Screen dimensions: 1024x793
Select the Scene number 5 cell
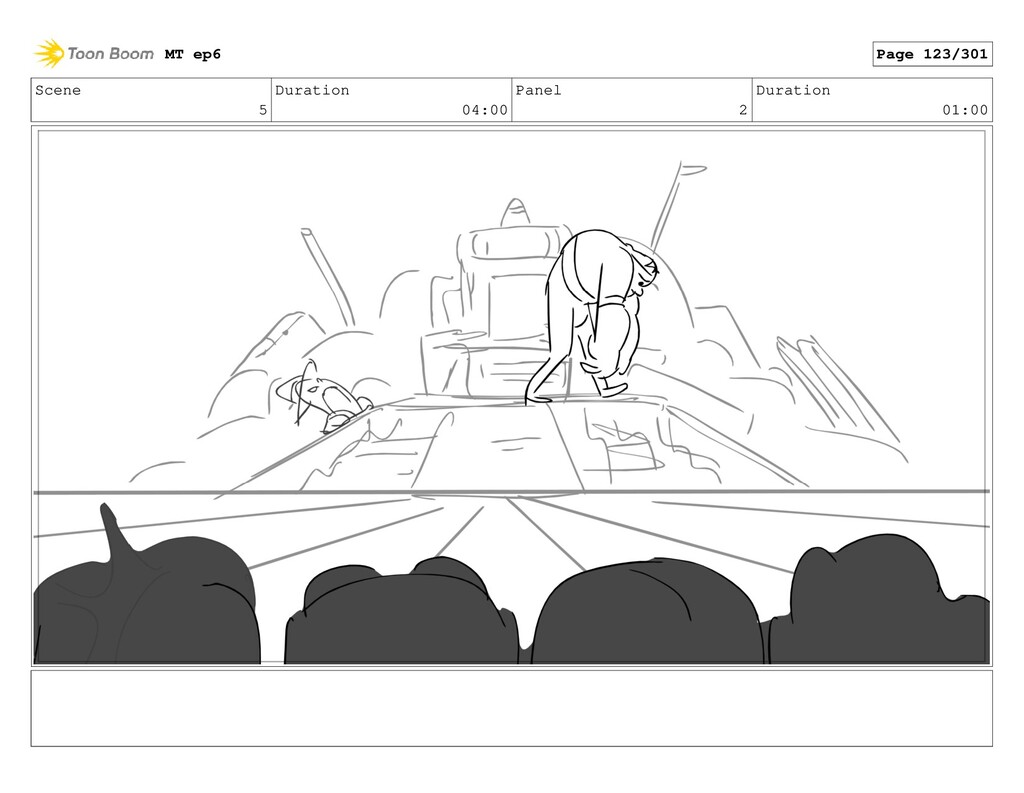pyautogui.click(x=151, y=100)
